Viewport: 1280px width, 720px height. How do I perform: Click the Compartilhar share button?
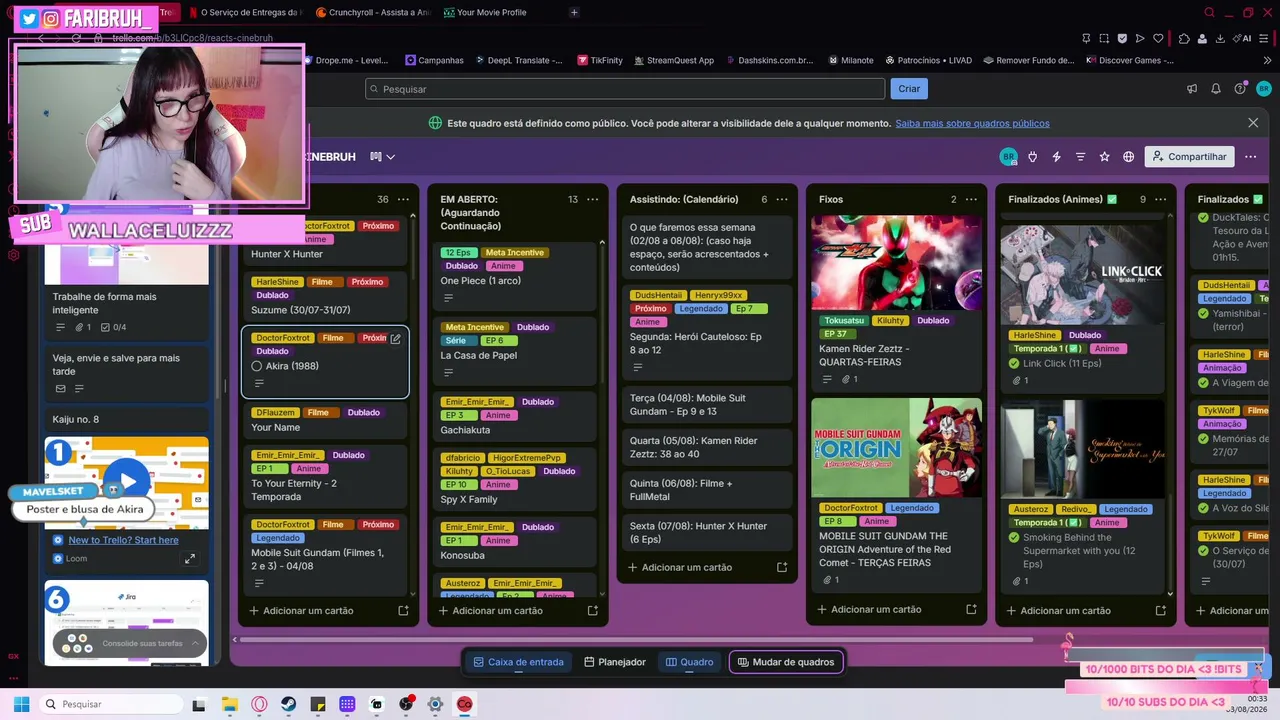point(1189,157)
